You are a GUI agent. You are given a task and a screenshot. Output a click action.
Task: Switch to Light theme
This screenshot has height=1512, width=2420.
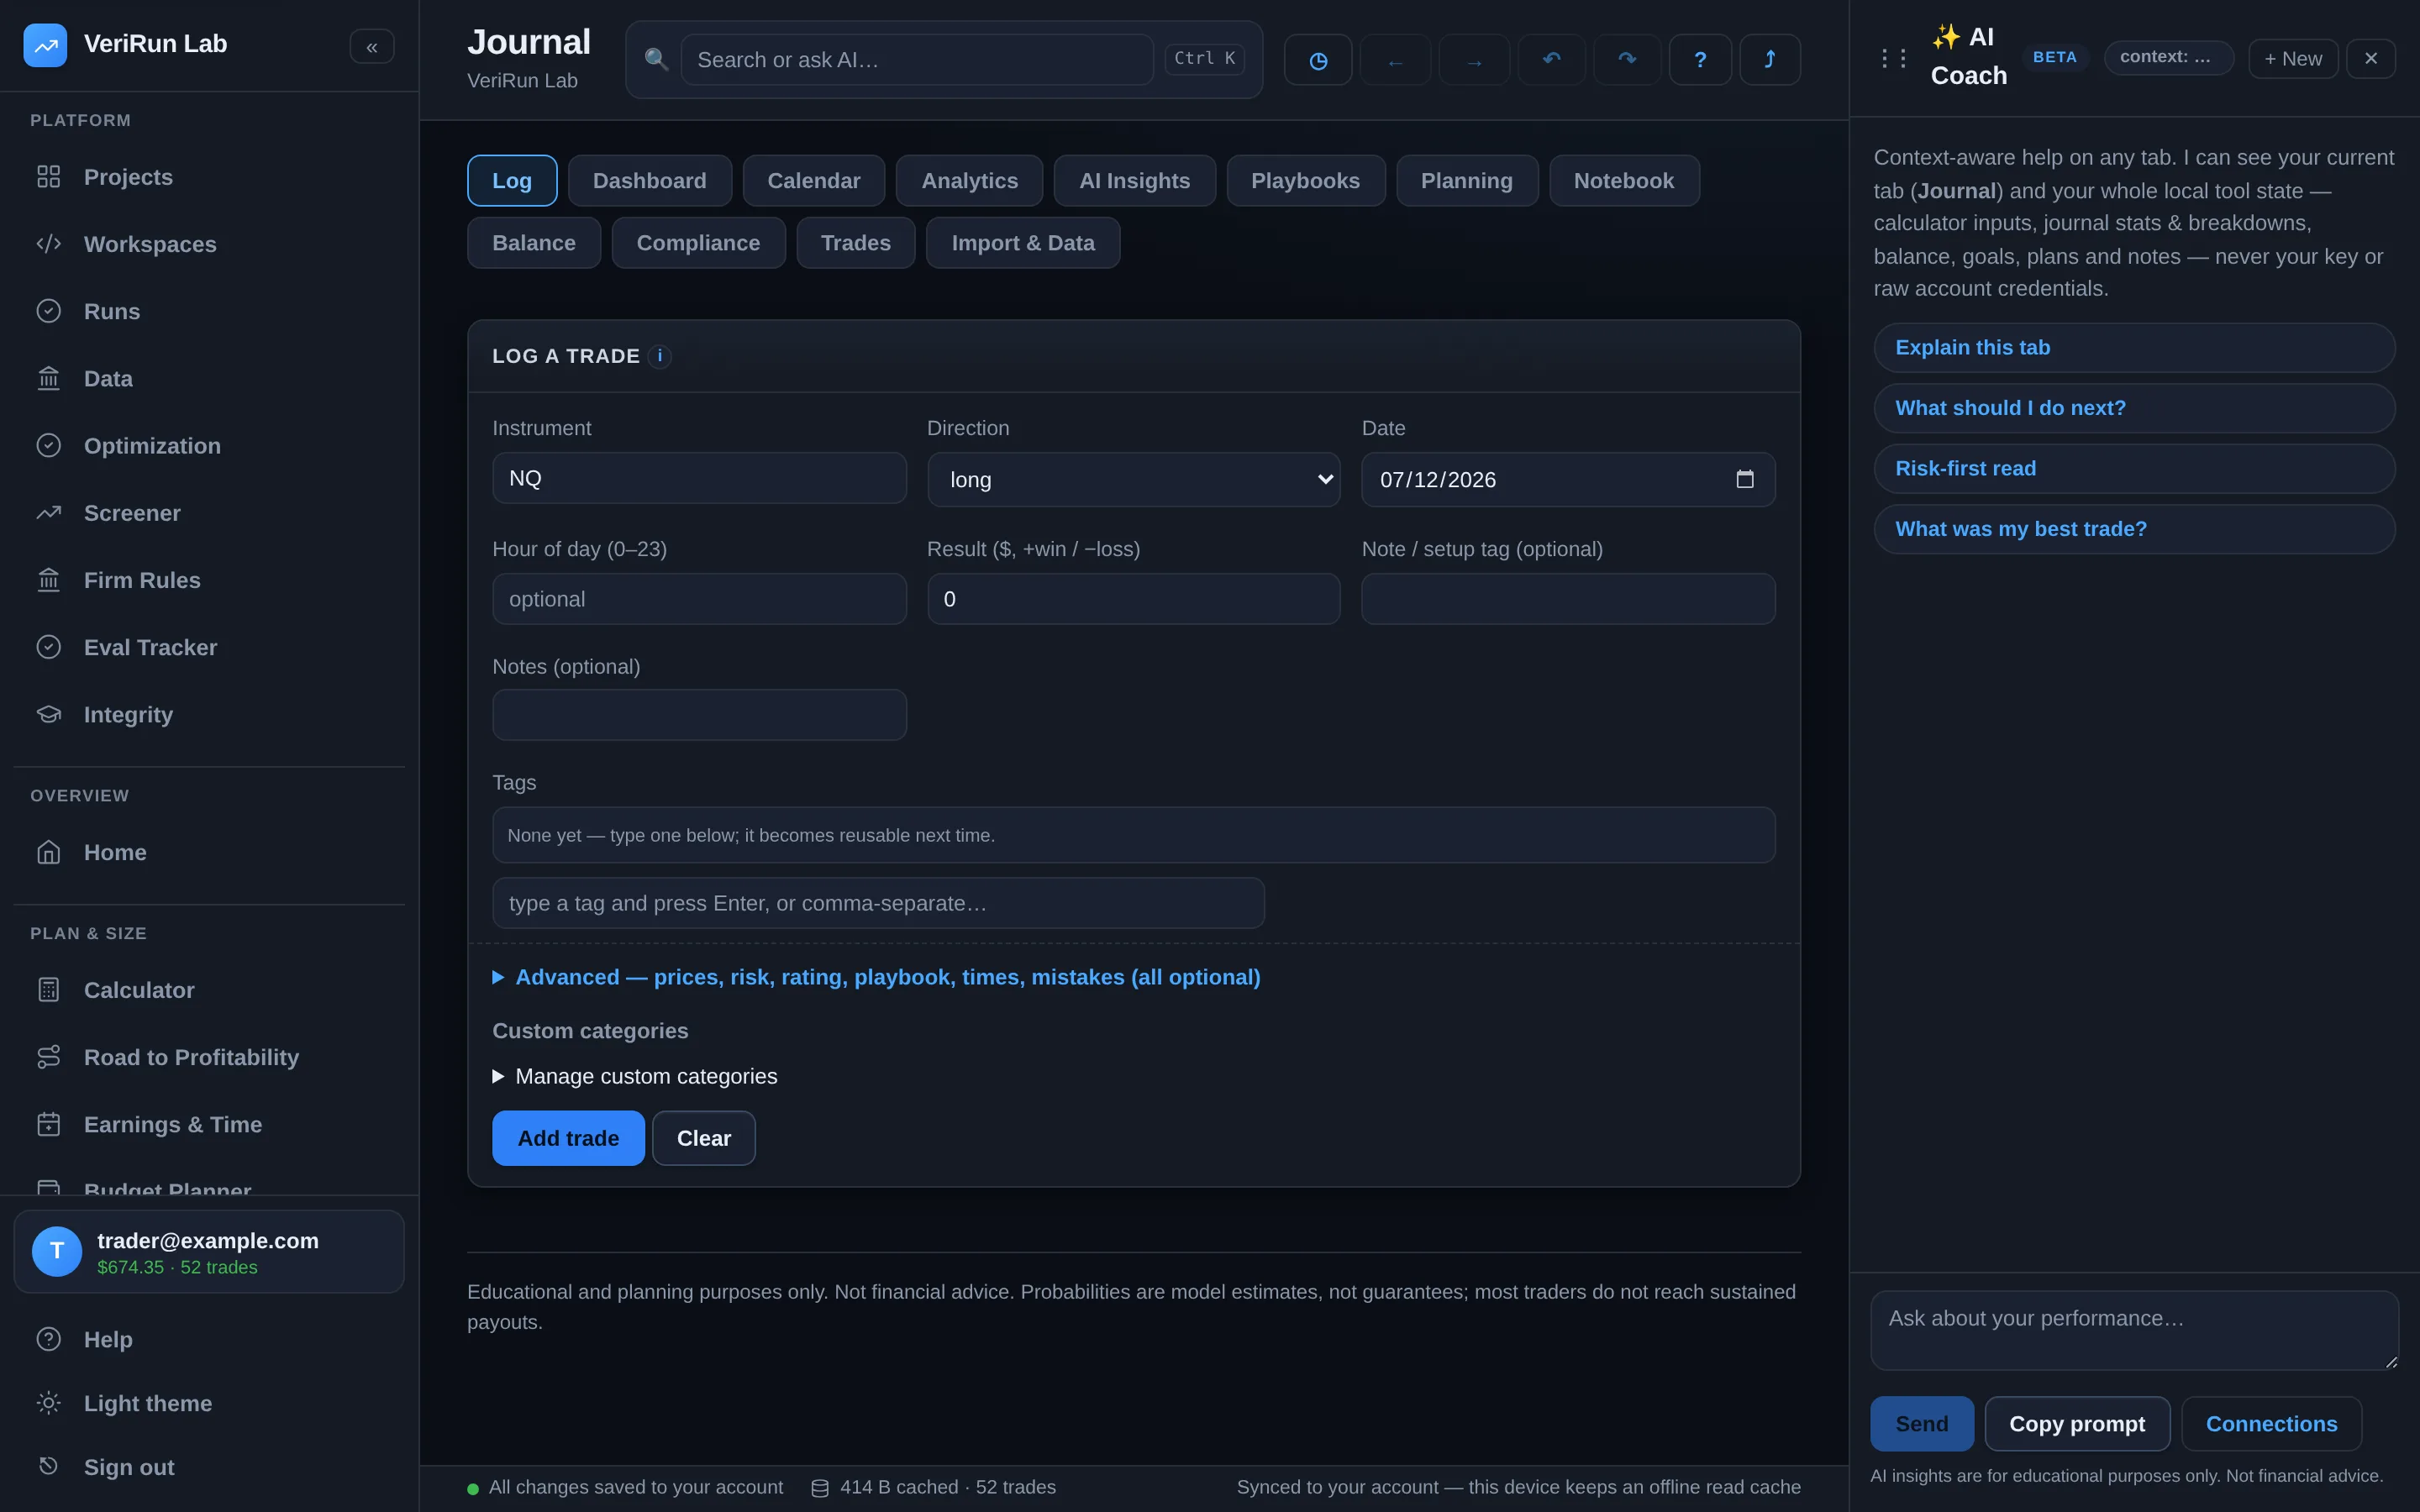pos(209,1403)
